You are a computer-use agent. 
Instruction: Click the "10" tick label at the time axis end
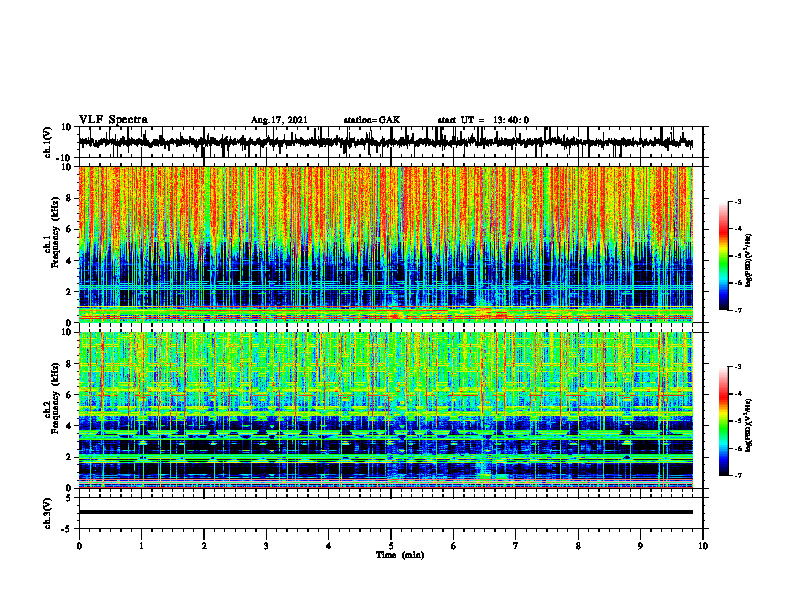click(703, 546)
